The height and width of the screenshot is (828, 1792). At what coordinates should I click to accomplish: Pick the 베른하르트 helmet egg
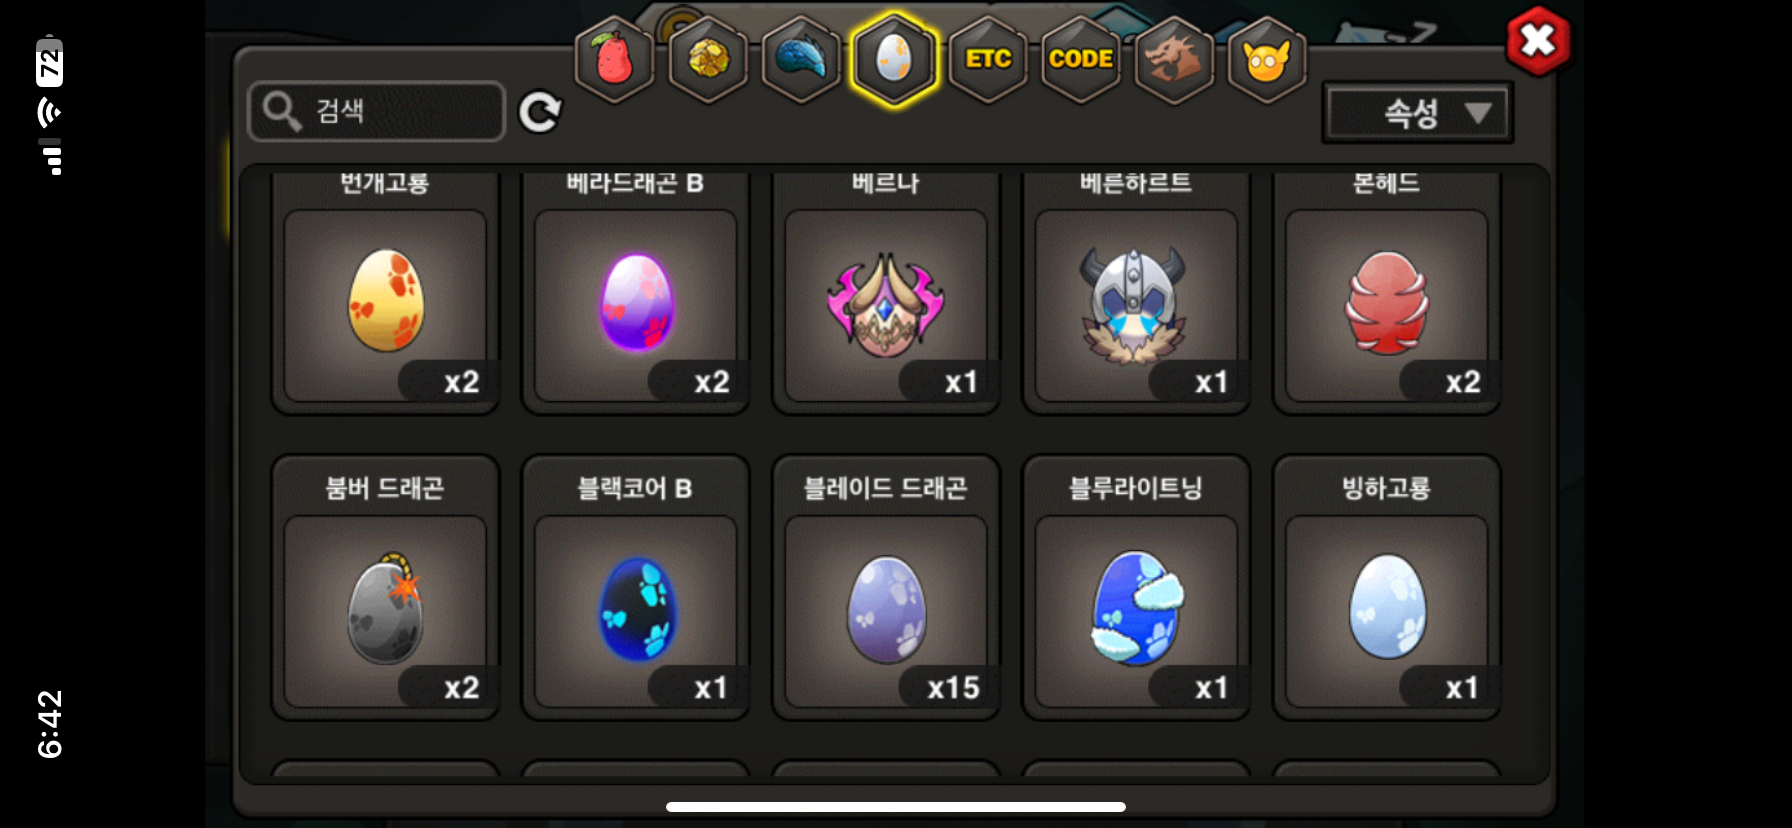[1136, 293]
